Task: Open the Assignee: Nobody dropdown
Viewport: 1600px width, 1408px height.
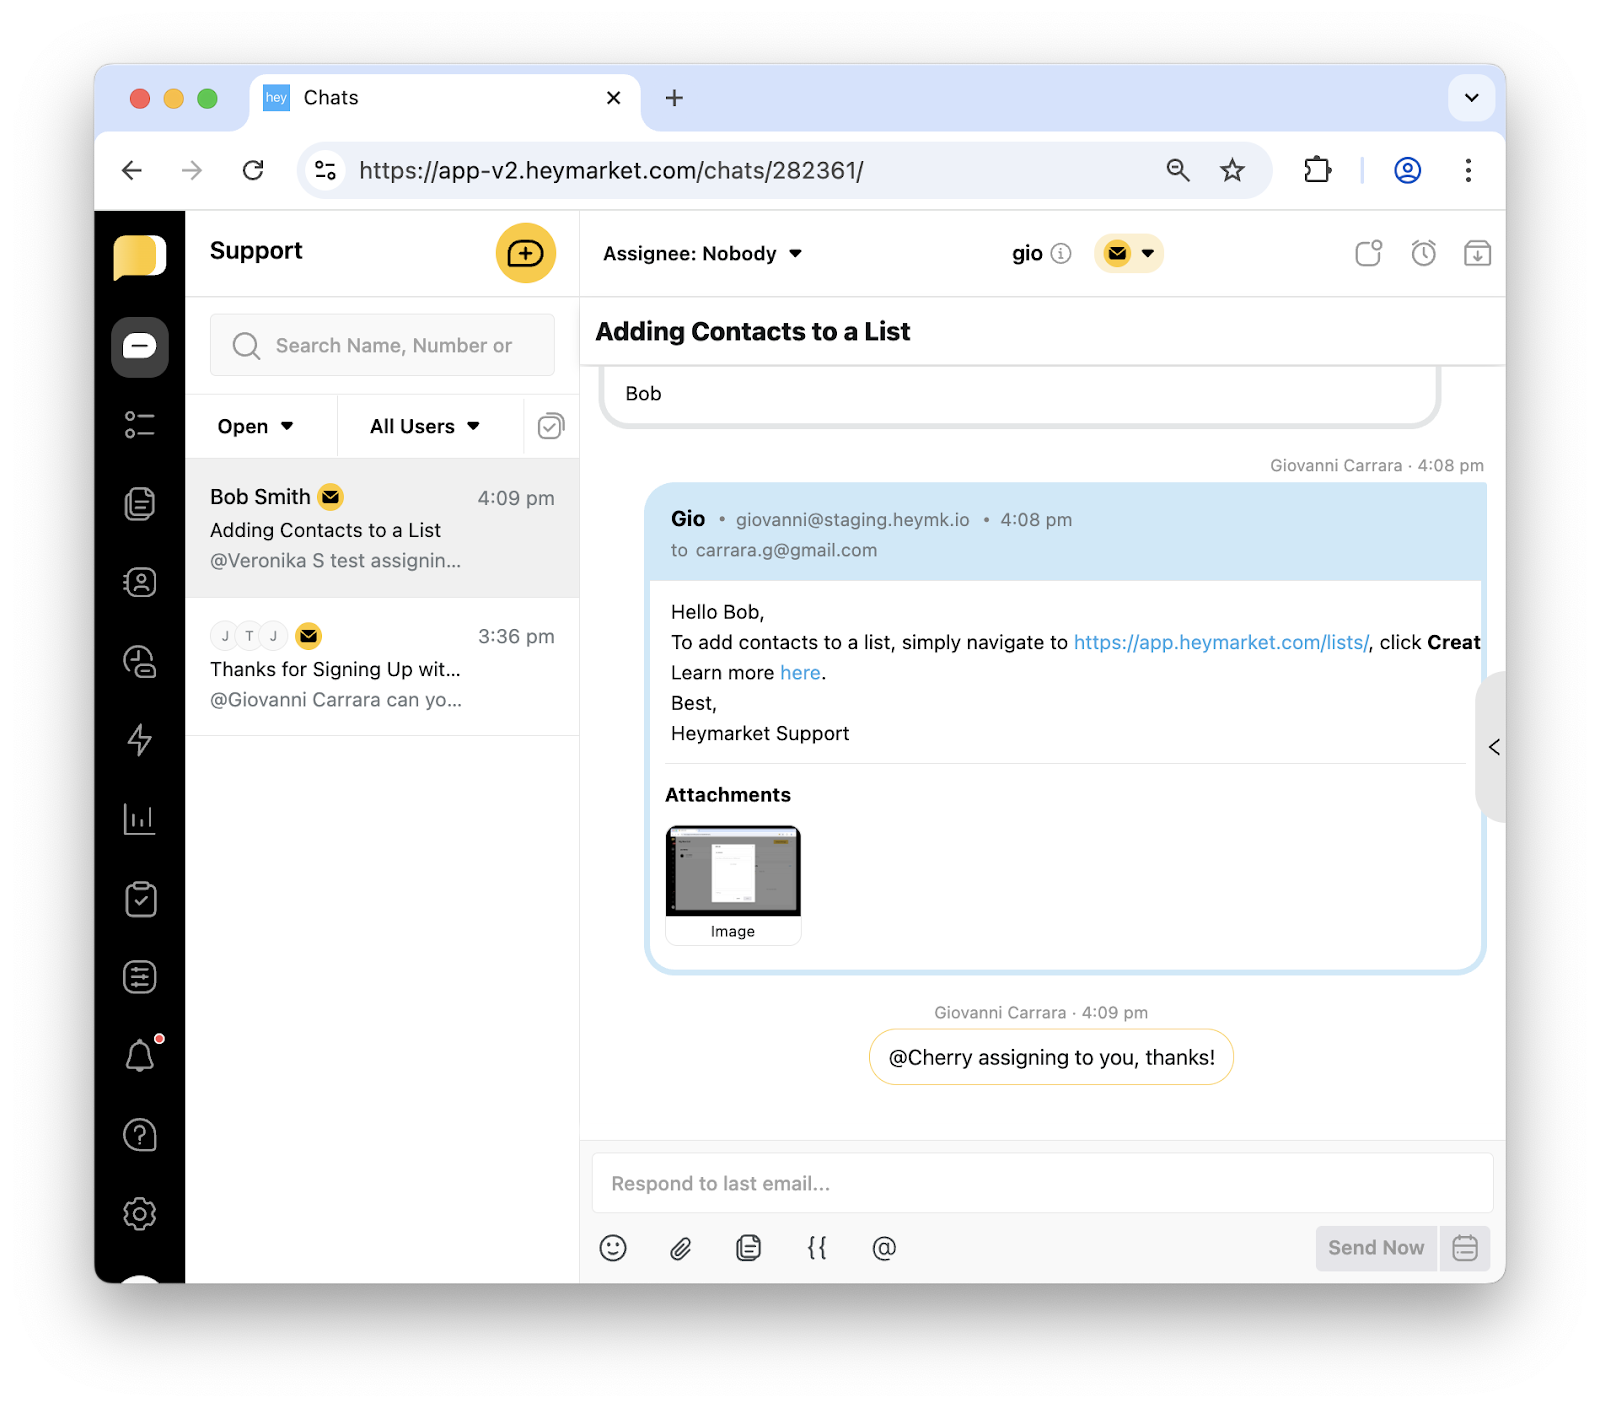Action: tap(702, 254)
